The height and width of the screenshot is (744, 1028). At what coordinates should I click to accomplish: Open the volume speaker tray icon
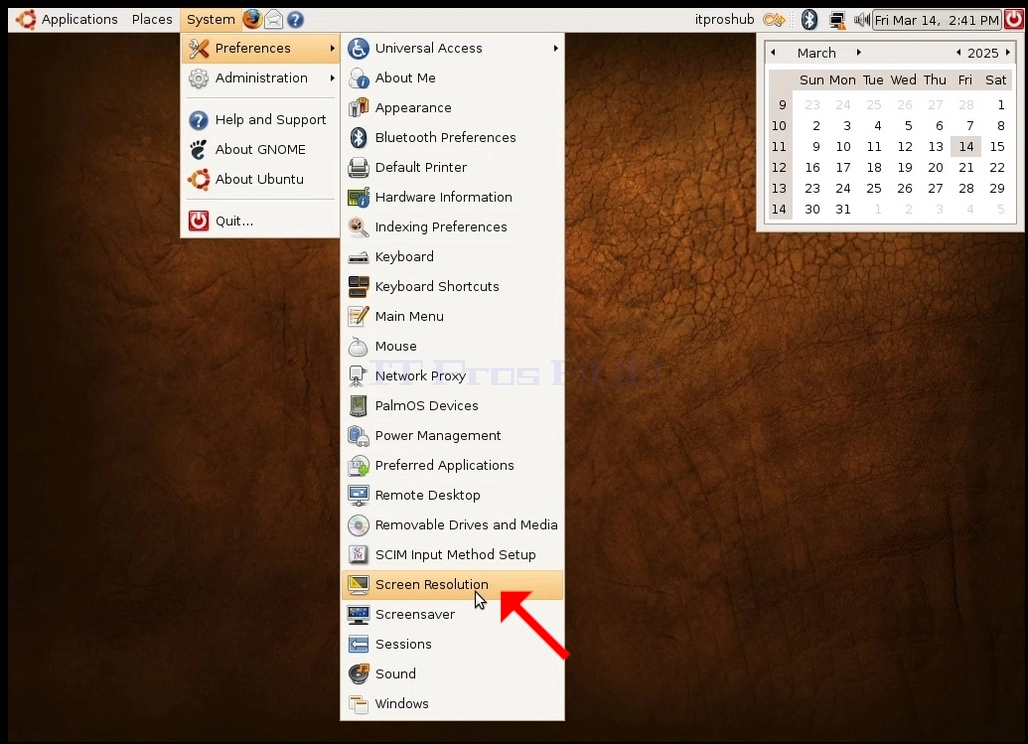point(861,20)
